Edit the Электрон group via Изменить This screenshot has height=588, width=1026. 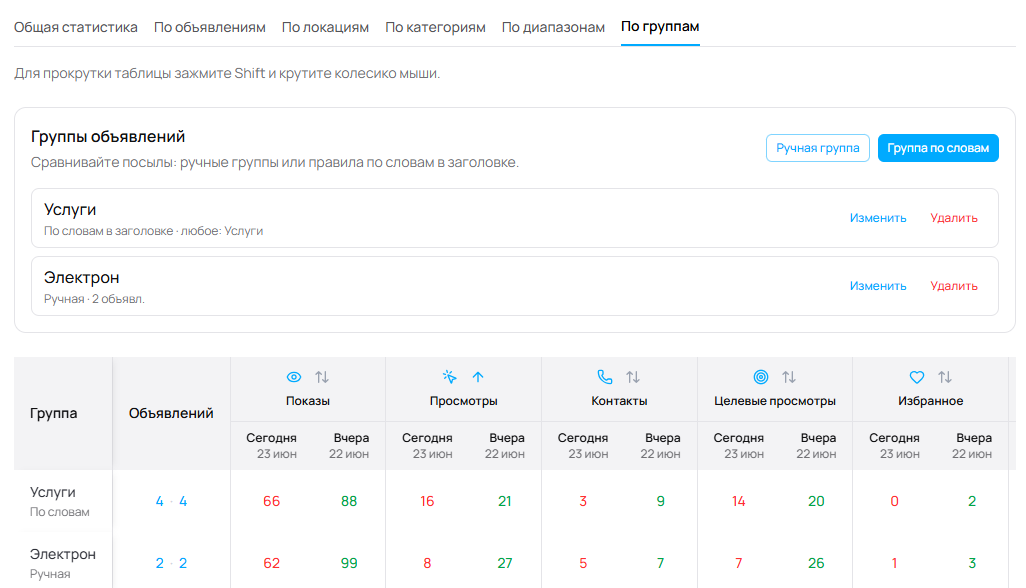[x=878, y=286]
